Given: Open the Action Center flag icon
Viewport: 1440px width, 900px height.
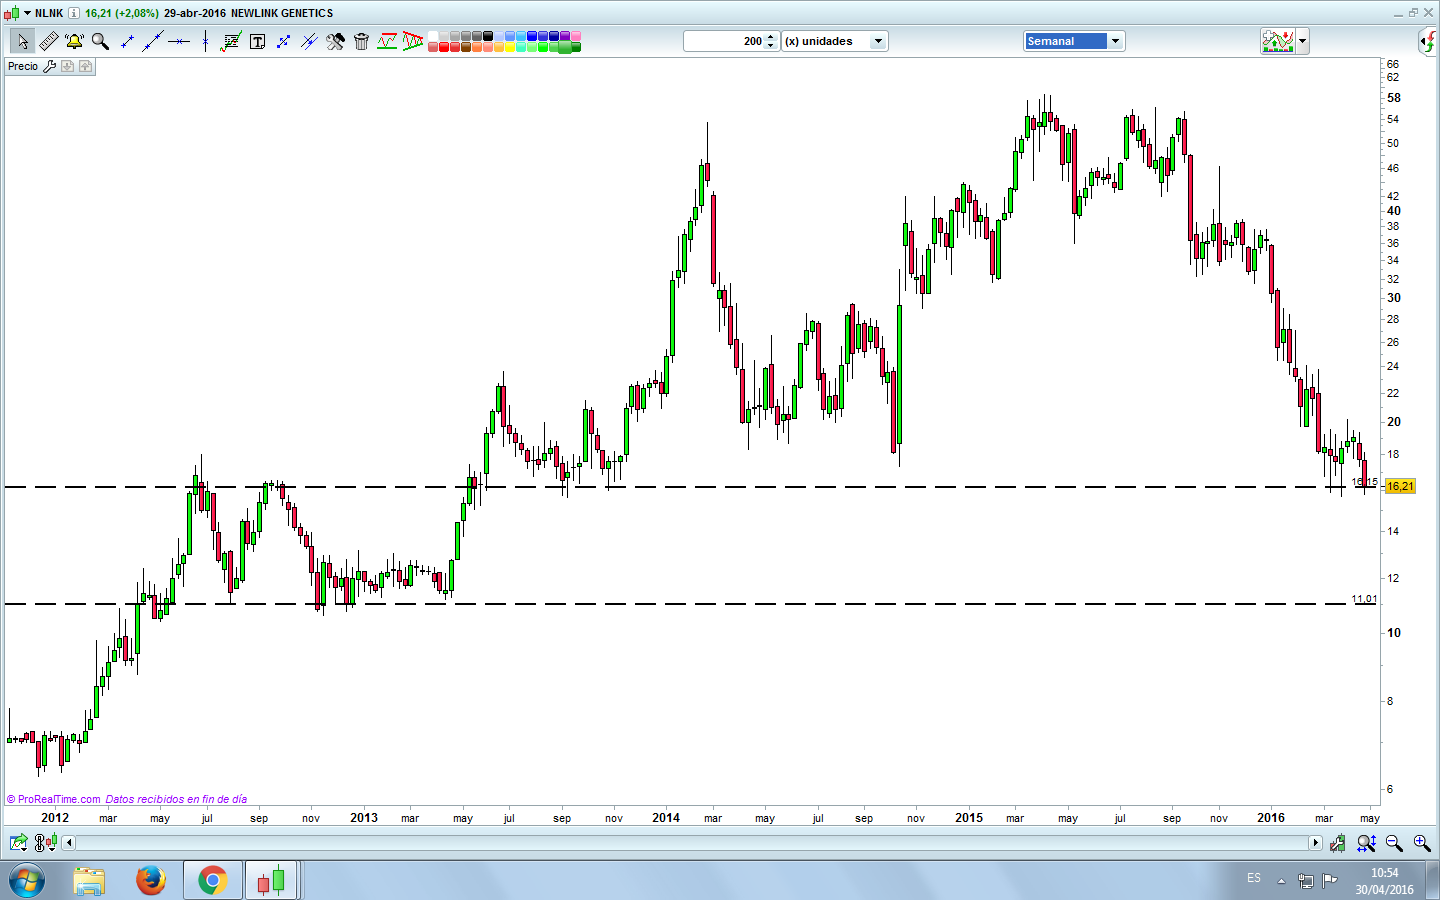Looking at the screenshot, I should tap(1330, 881).
